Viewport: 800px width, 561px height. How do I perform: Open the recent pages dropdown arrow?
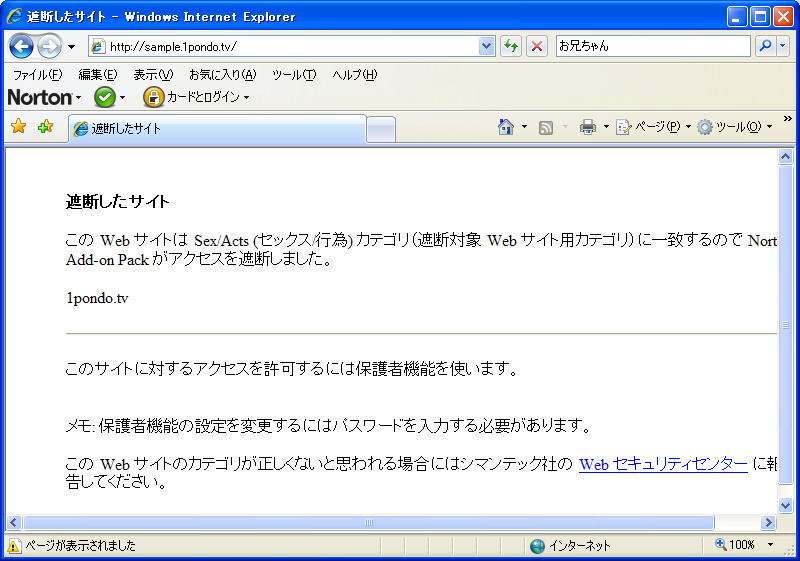point(71,47)
